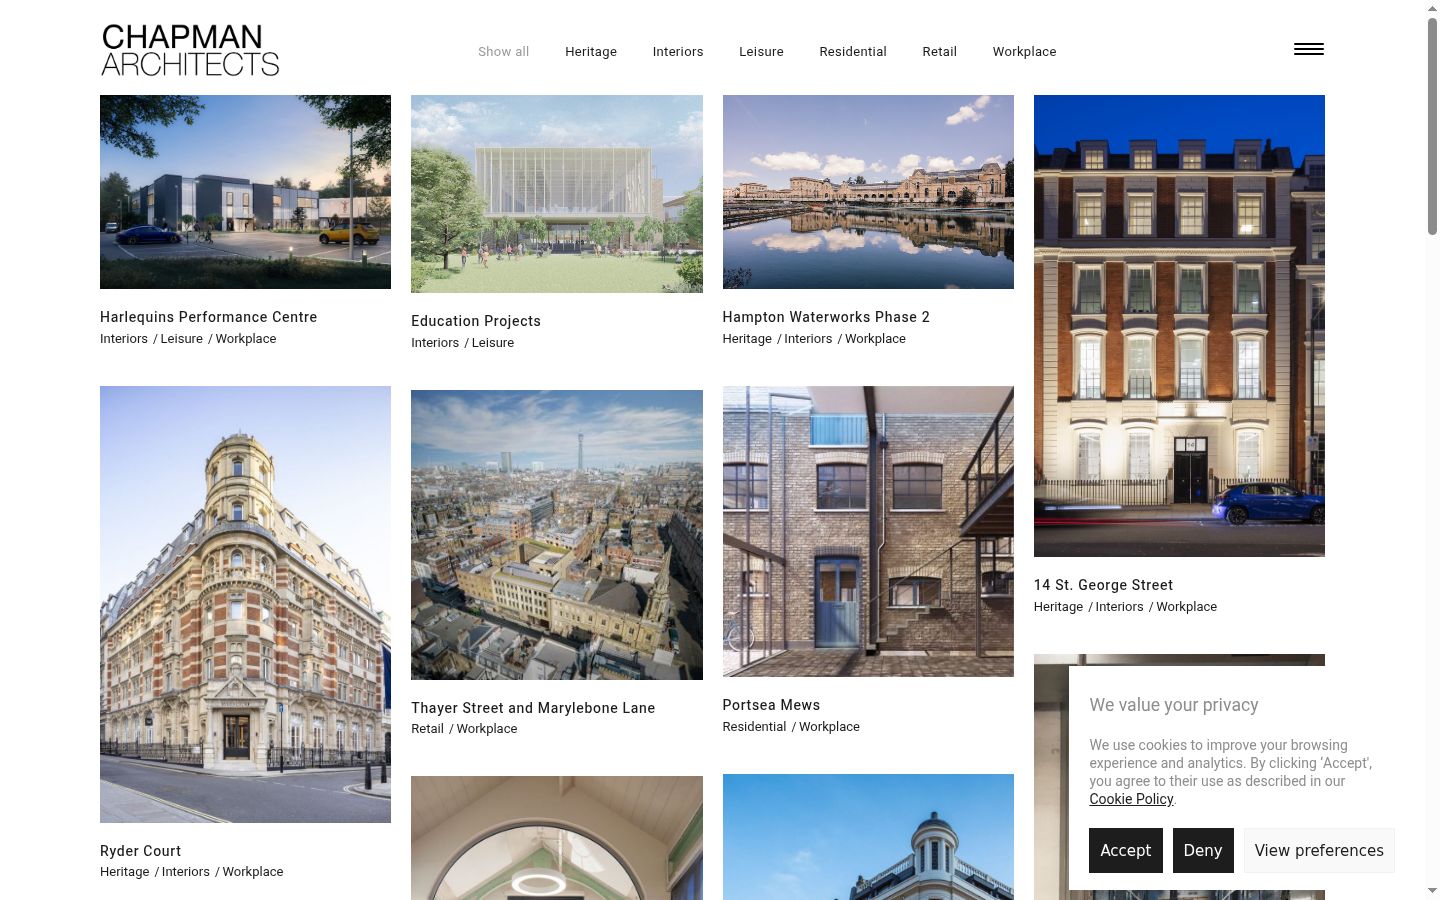Click the page's vertical scrollbar thumb
This screenshot has height=900, width=1440.
pyautogui.click(x=1432, y=125)
